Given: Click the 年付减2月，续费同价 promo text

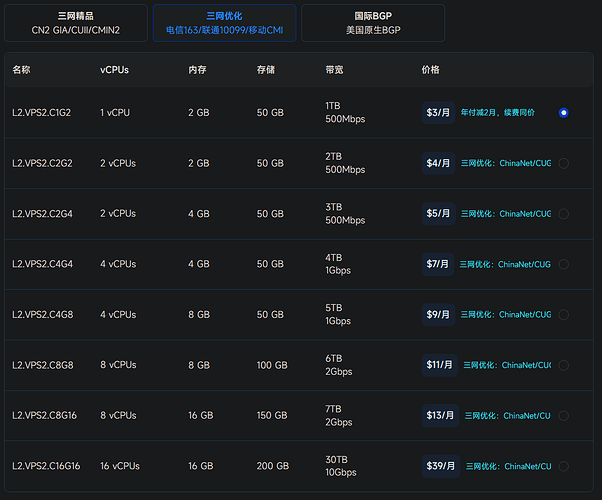Looking at the screenshot, I should point(498,113).
